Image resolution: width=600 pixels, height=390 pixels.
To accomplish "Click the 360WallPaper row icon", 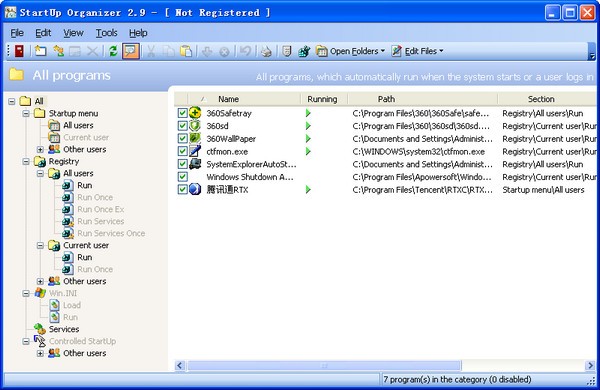I will pyautogui.click(x=195, y=138).
